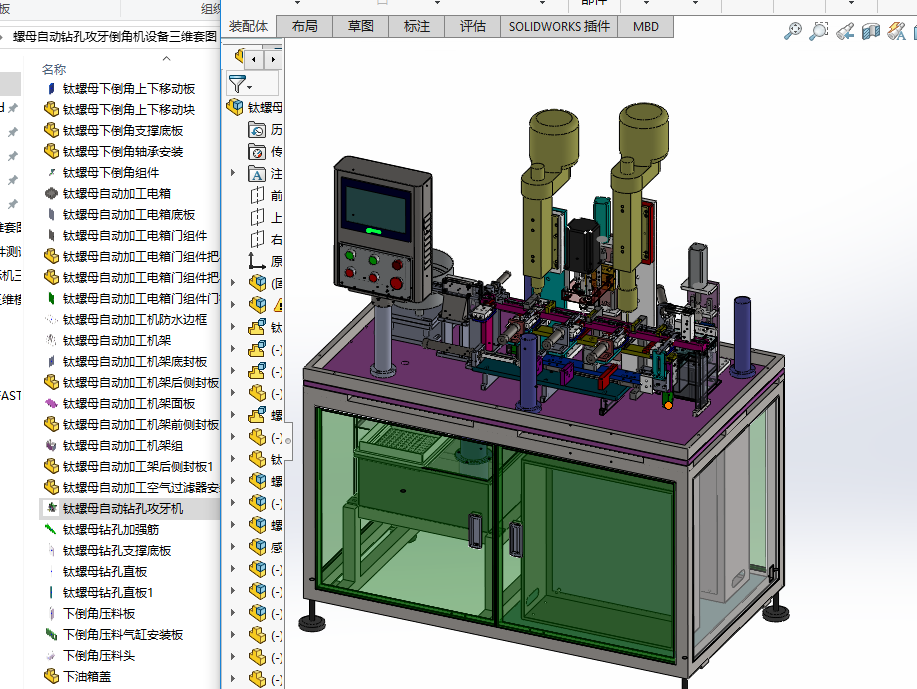917x689 pixels.
Task: Click the Zoom to Fit magnifier icon
Action: coord(792,32)
